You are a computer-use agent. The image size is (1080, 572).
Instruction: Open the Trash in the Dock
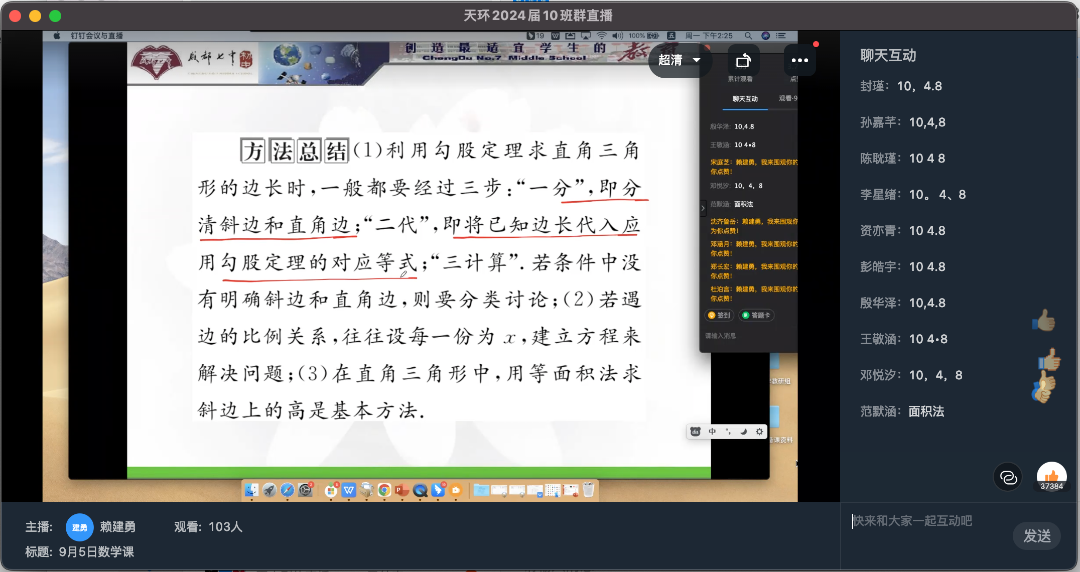(x=588, y=490)
